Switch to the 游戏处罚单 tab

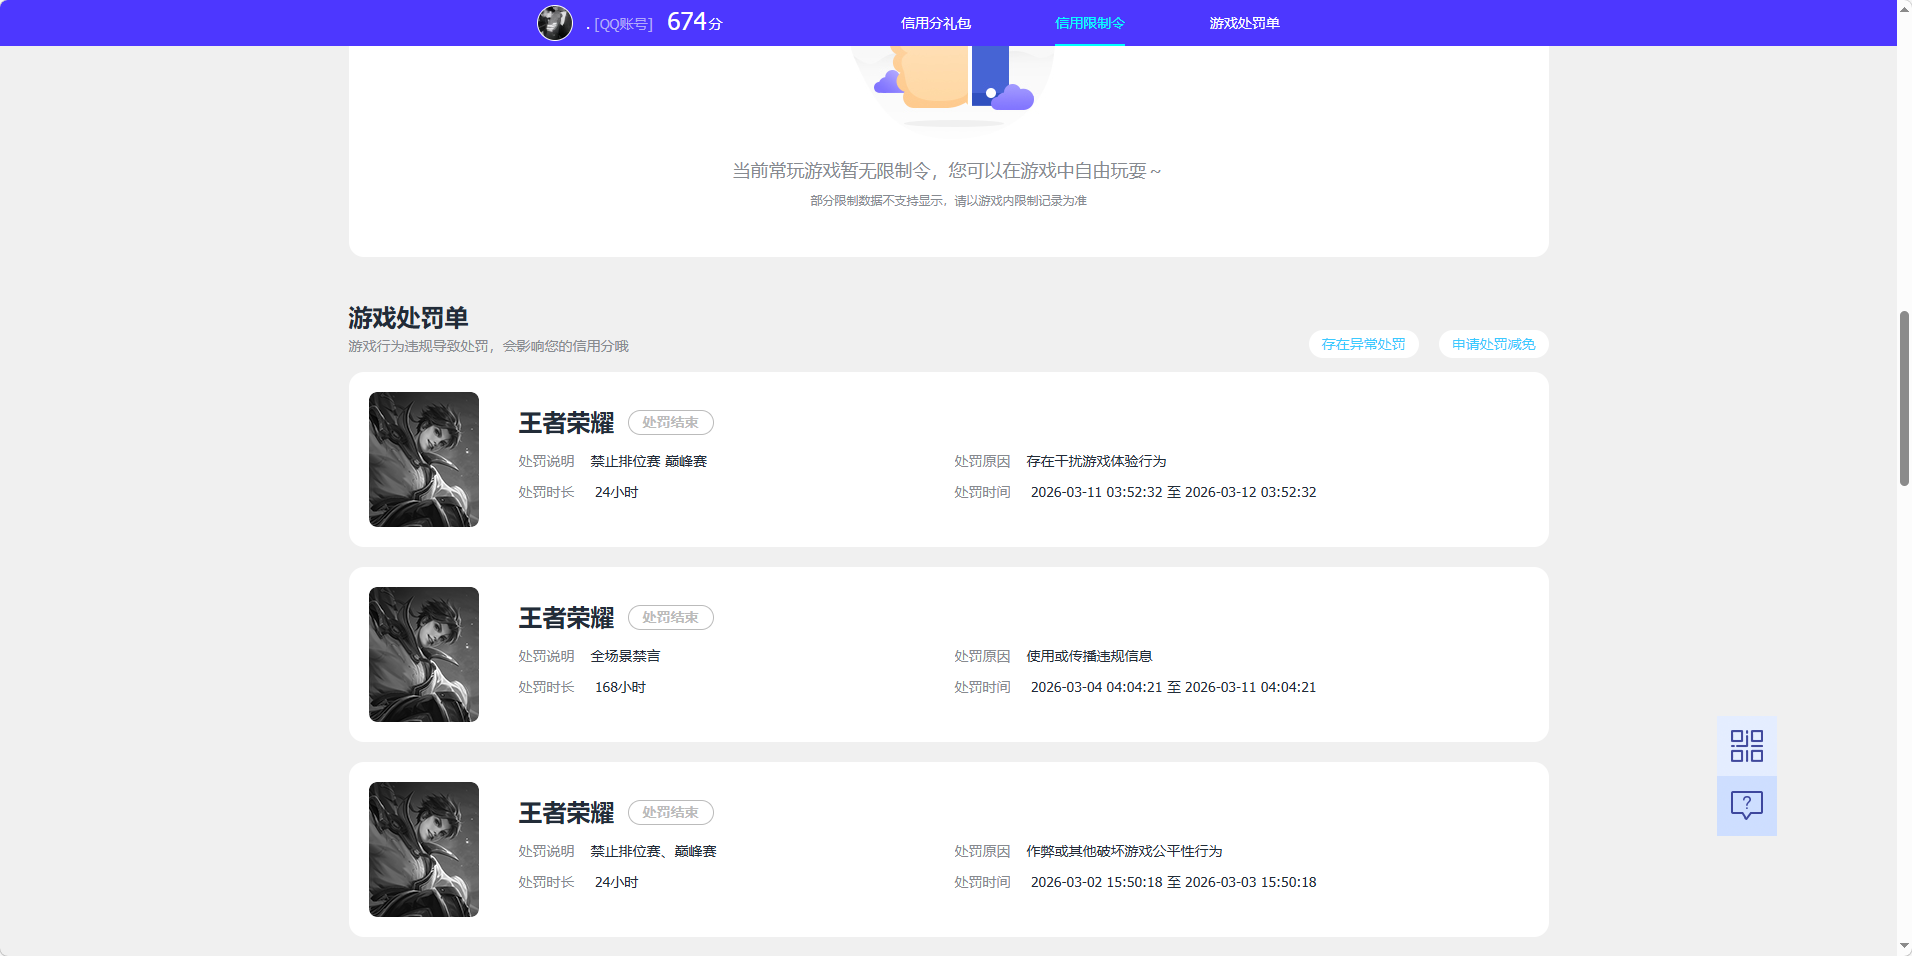[1243, 22]
